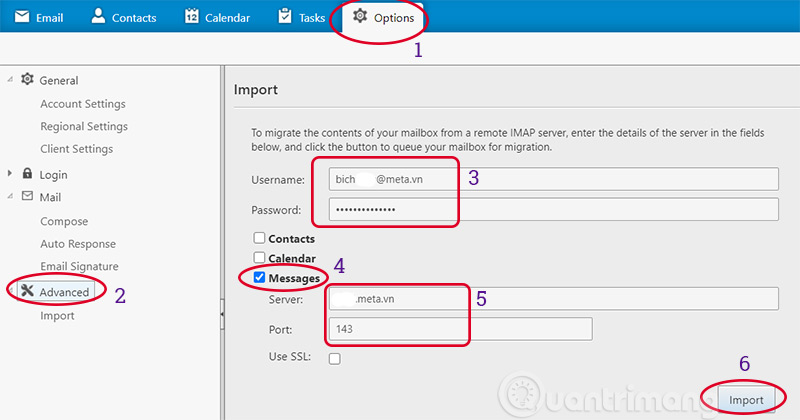The height and width of the screenshot is (420, 800).
Task: Open Email Signature settings
Action: pyautogui.click(x=79, y=266)
